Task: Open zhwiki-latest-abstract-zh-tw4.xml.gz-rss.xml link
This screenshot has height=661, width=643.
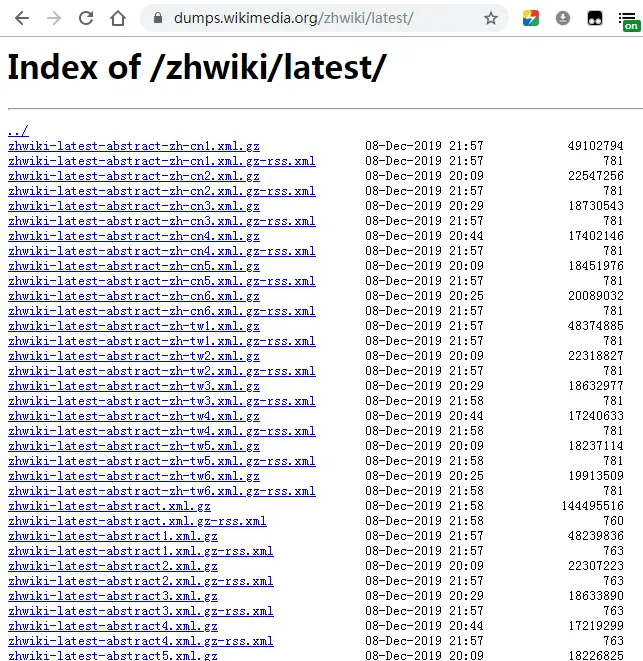Action: point(161,431)
